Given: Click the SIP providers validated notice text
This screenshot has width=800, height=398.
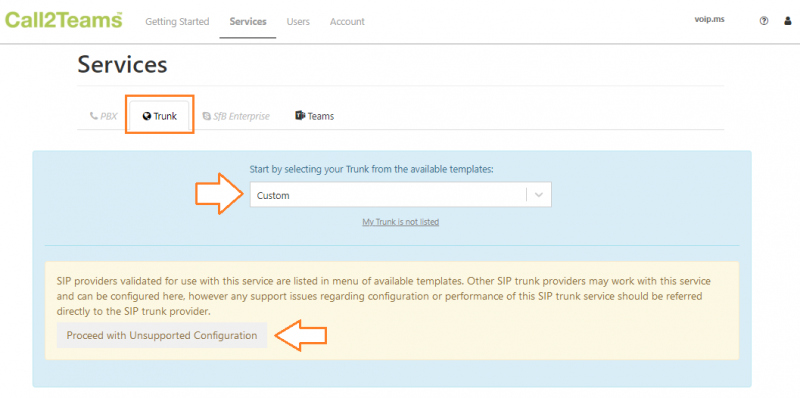Looking at the screenshot, I should tap(383, 296).
